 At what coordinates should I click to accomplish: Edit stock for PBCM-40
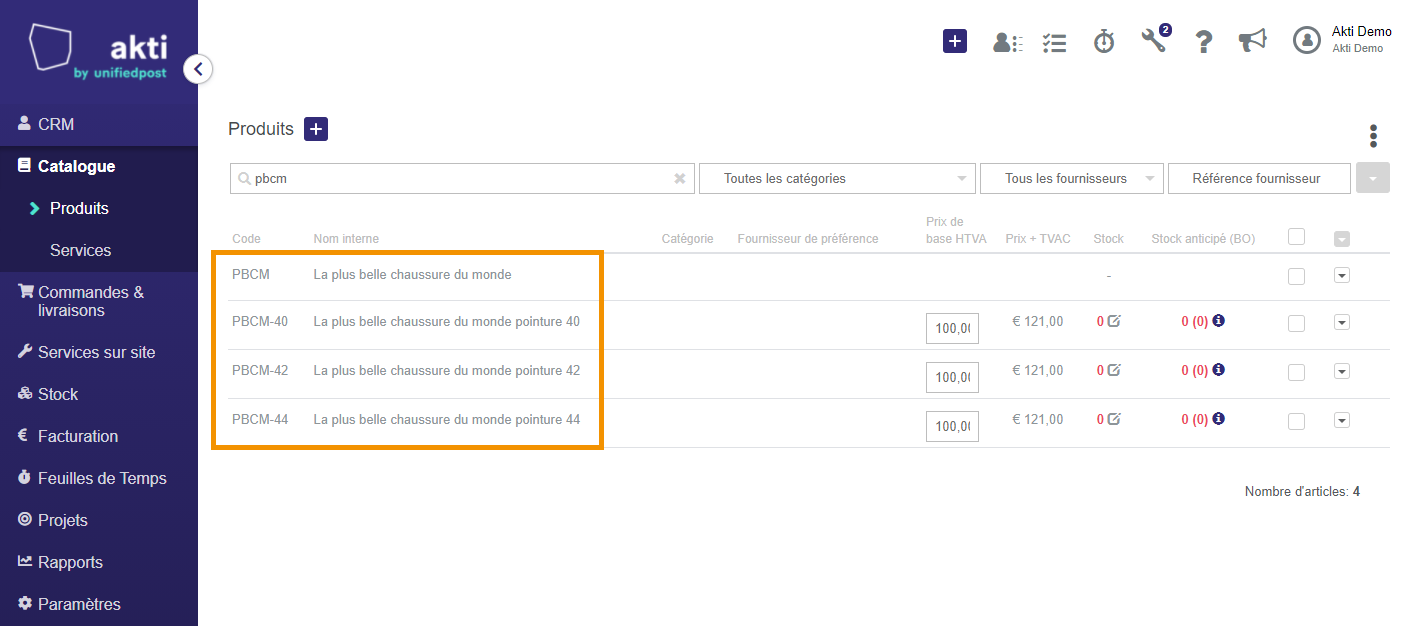[1115, 321]
